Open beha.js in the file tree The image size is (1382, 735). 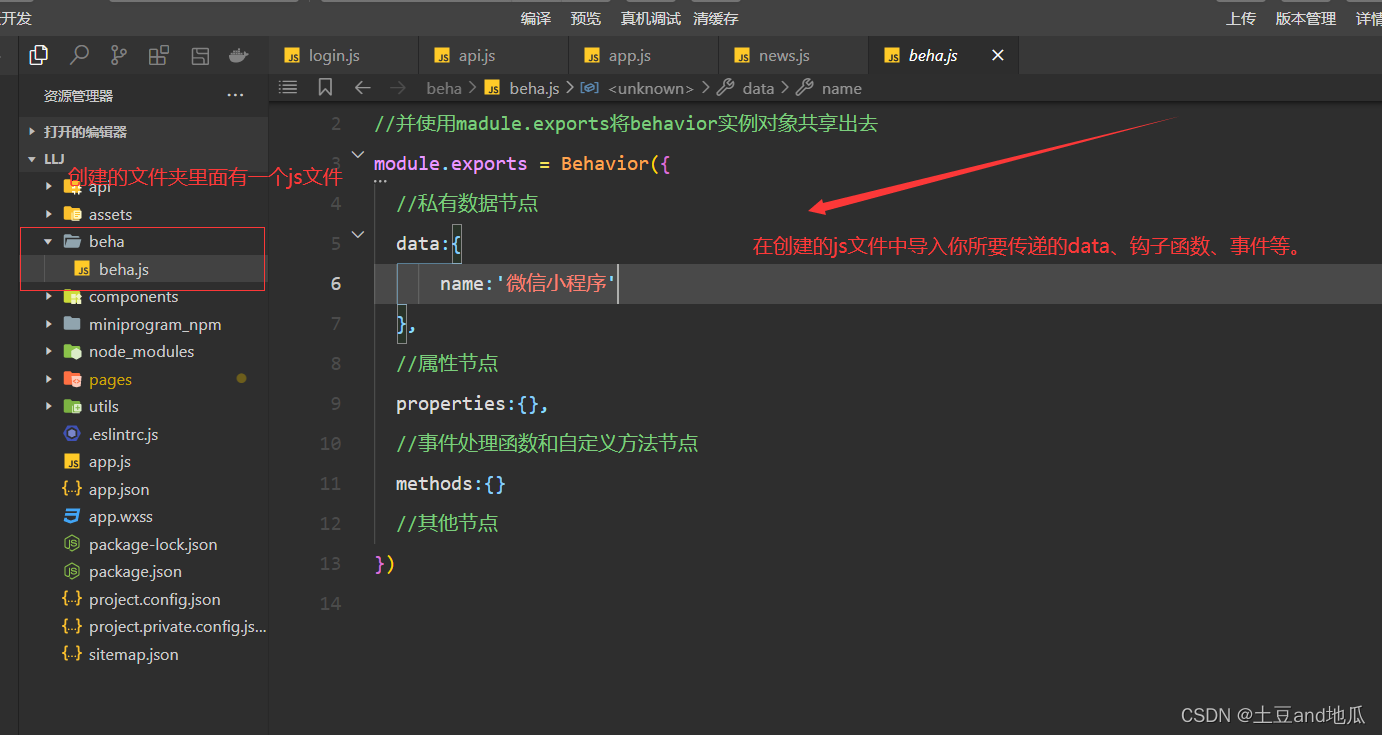pyautogui.click(x=143, y=269)
